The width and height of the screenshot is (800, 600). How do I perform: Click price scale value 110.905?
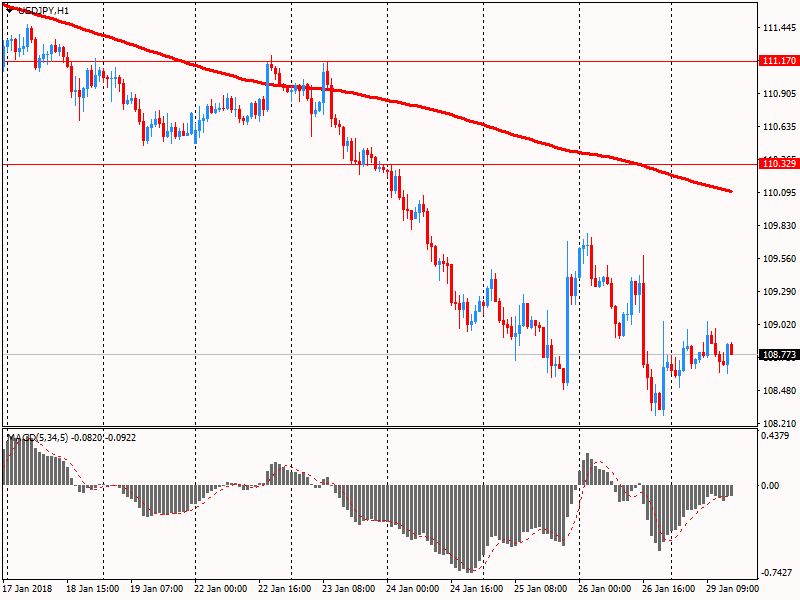tap(779, 94)
